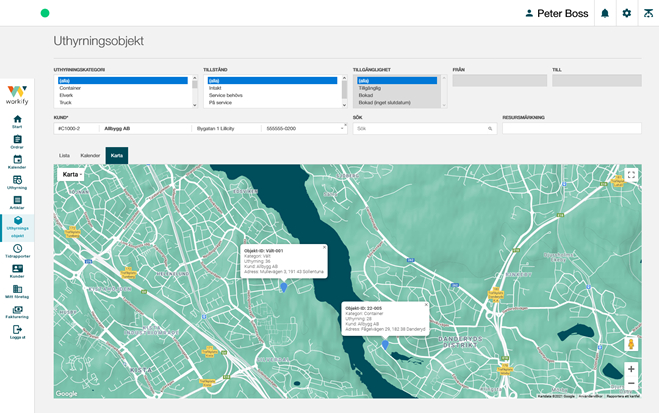The width and height of the screenshot is (659, 413).
Task: Click the Sök search field
Action: [x=420, y=129]
